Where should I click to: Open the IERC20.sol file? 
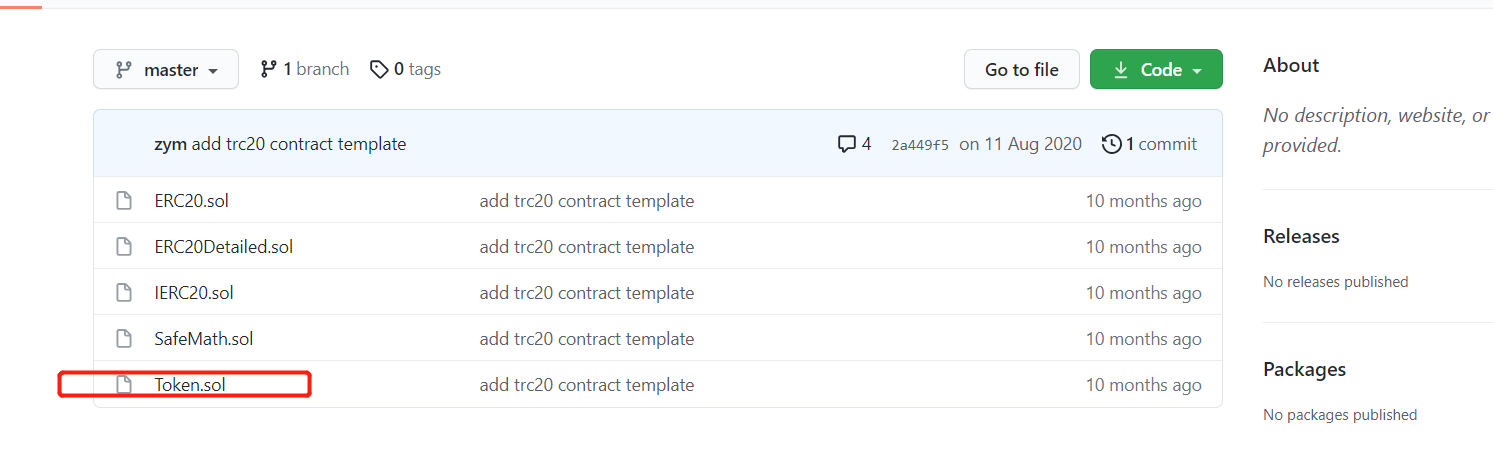pyautogui.click(x=194, y=292)
